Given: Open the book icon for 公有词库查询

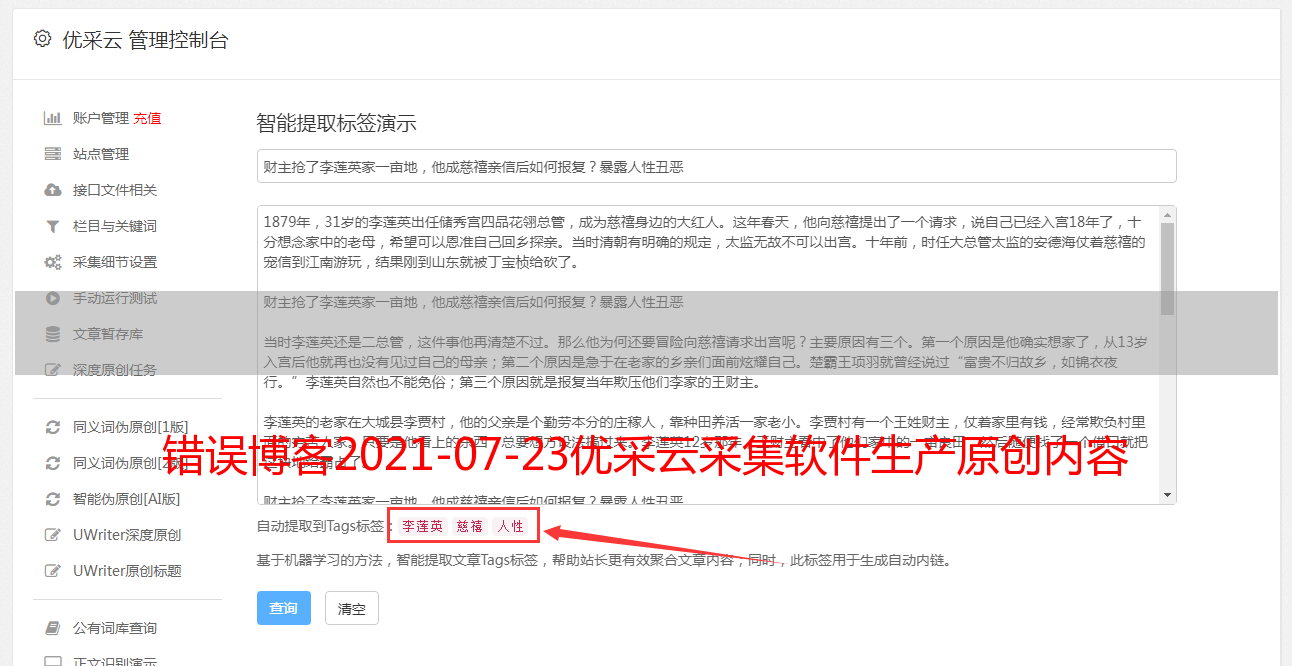Looking at the screenshot, I should pyautogui.click(x=53, y=628).
